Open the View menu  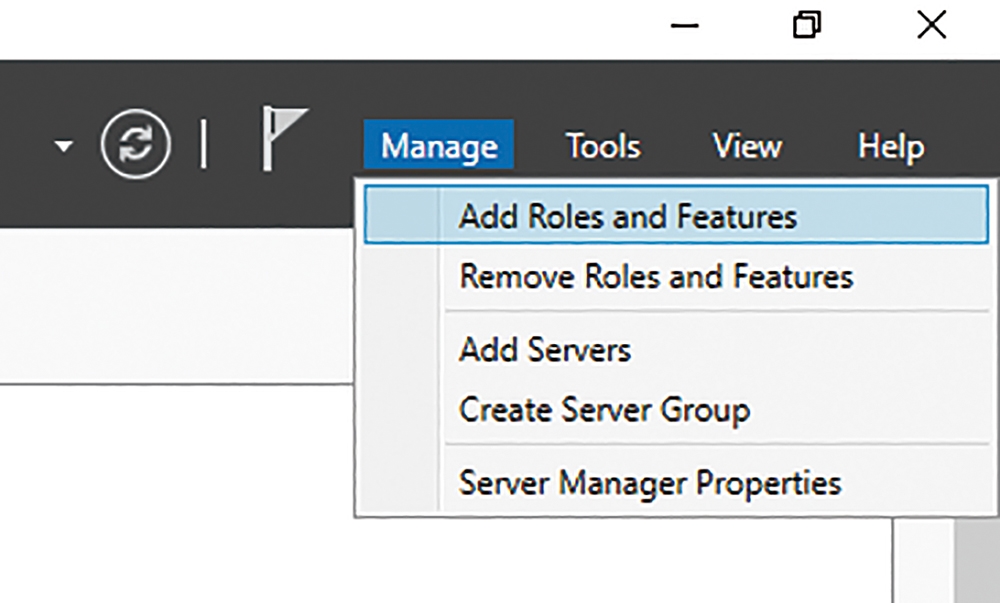tap(747, 145)
